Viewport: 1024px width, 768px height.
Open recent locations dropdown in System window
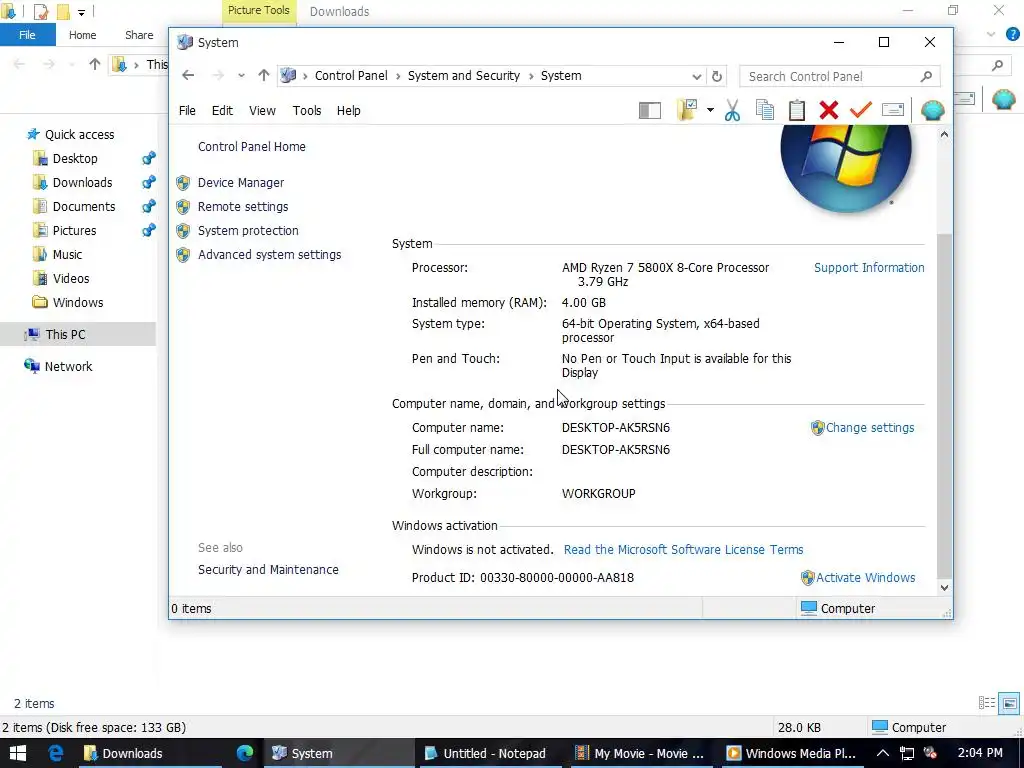[x=241, y=76]
